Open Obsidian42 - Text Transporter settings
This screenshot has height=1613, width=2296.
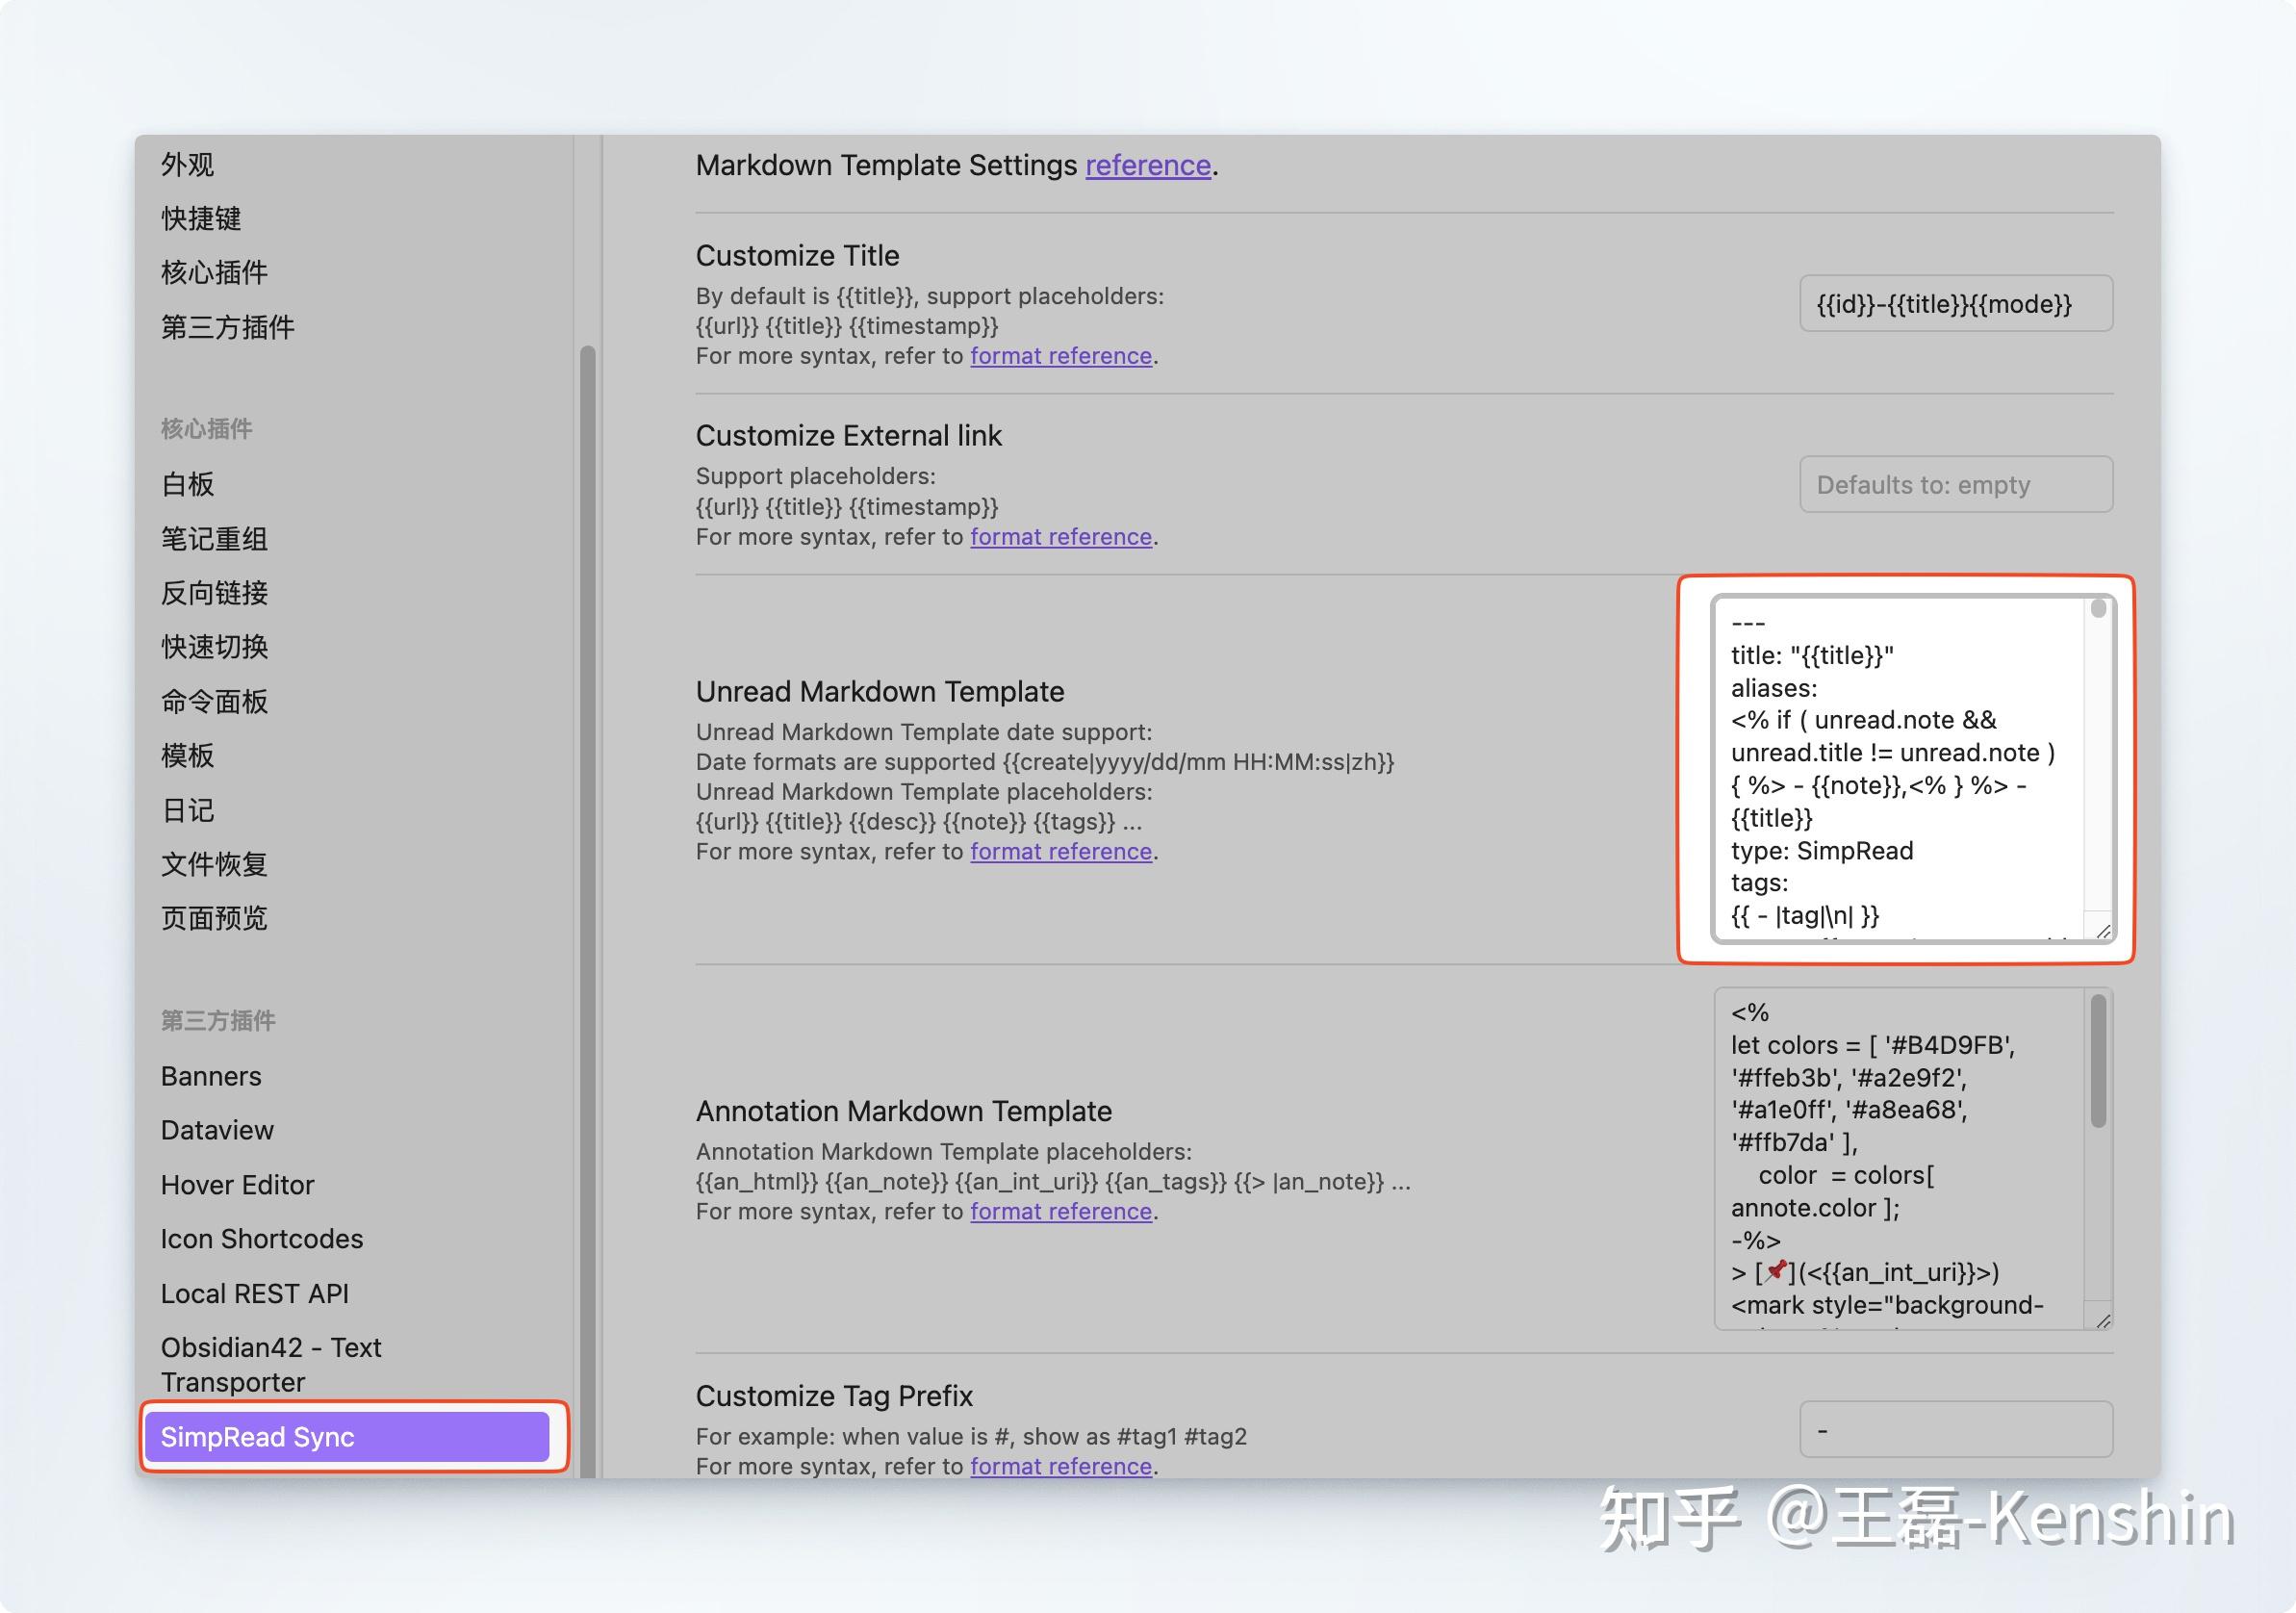click(x=271, y=1364)
